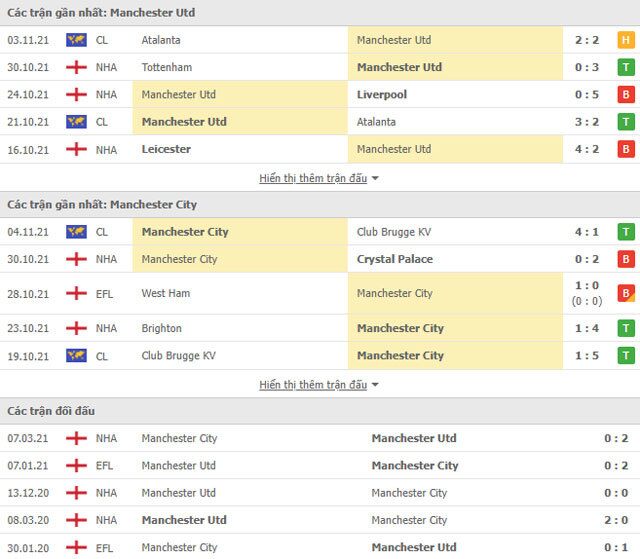Click the green T win badge on the Tottenham row
This screenshot has height=559, width=640.
tap(626, 67)
